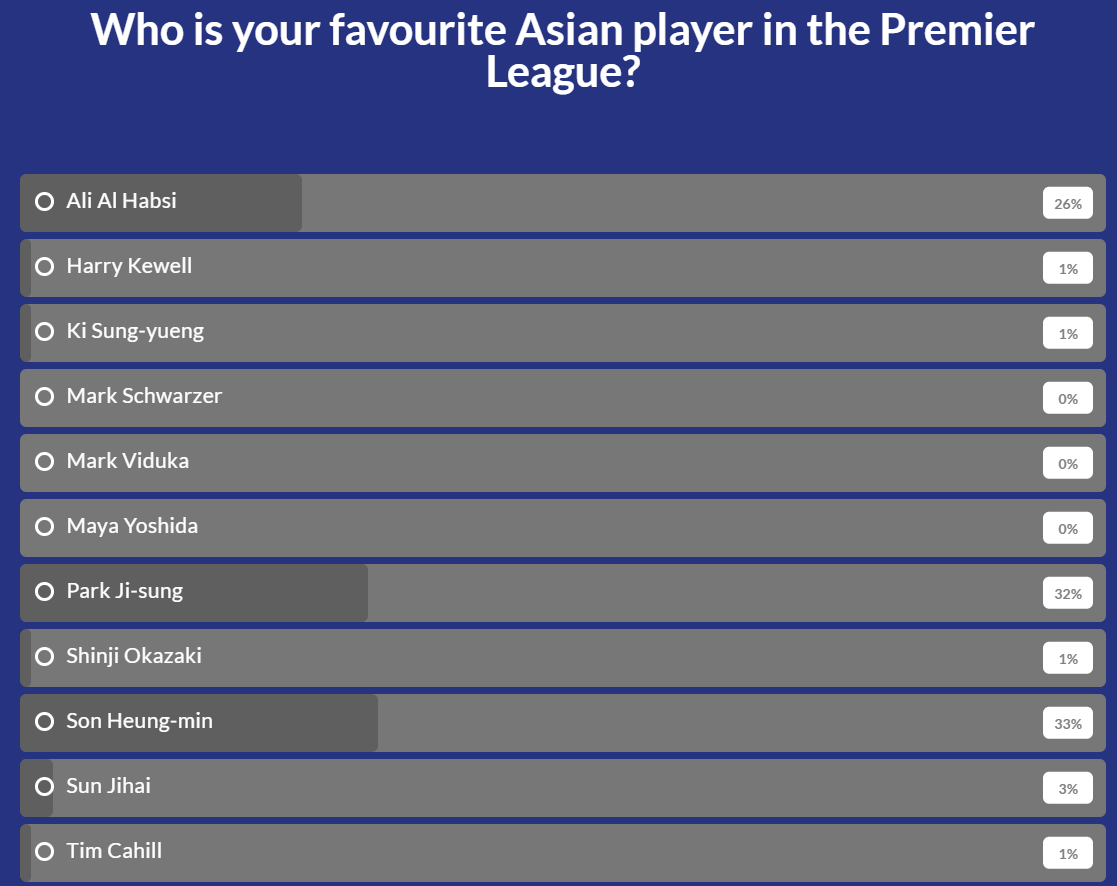Select Sun Jihai radio option
The height and width of the screenshot is (886, 1117).
click(44, 786)
